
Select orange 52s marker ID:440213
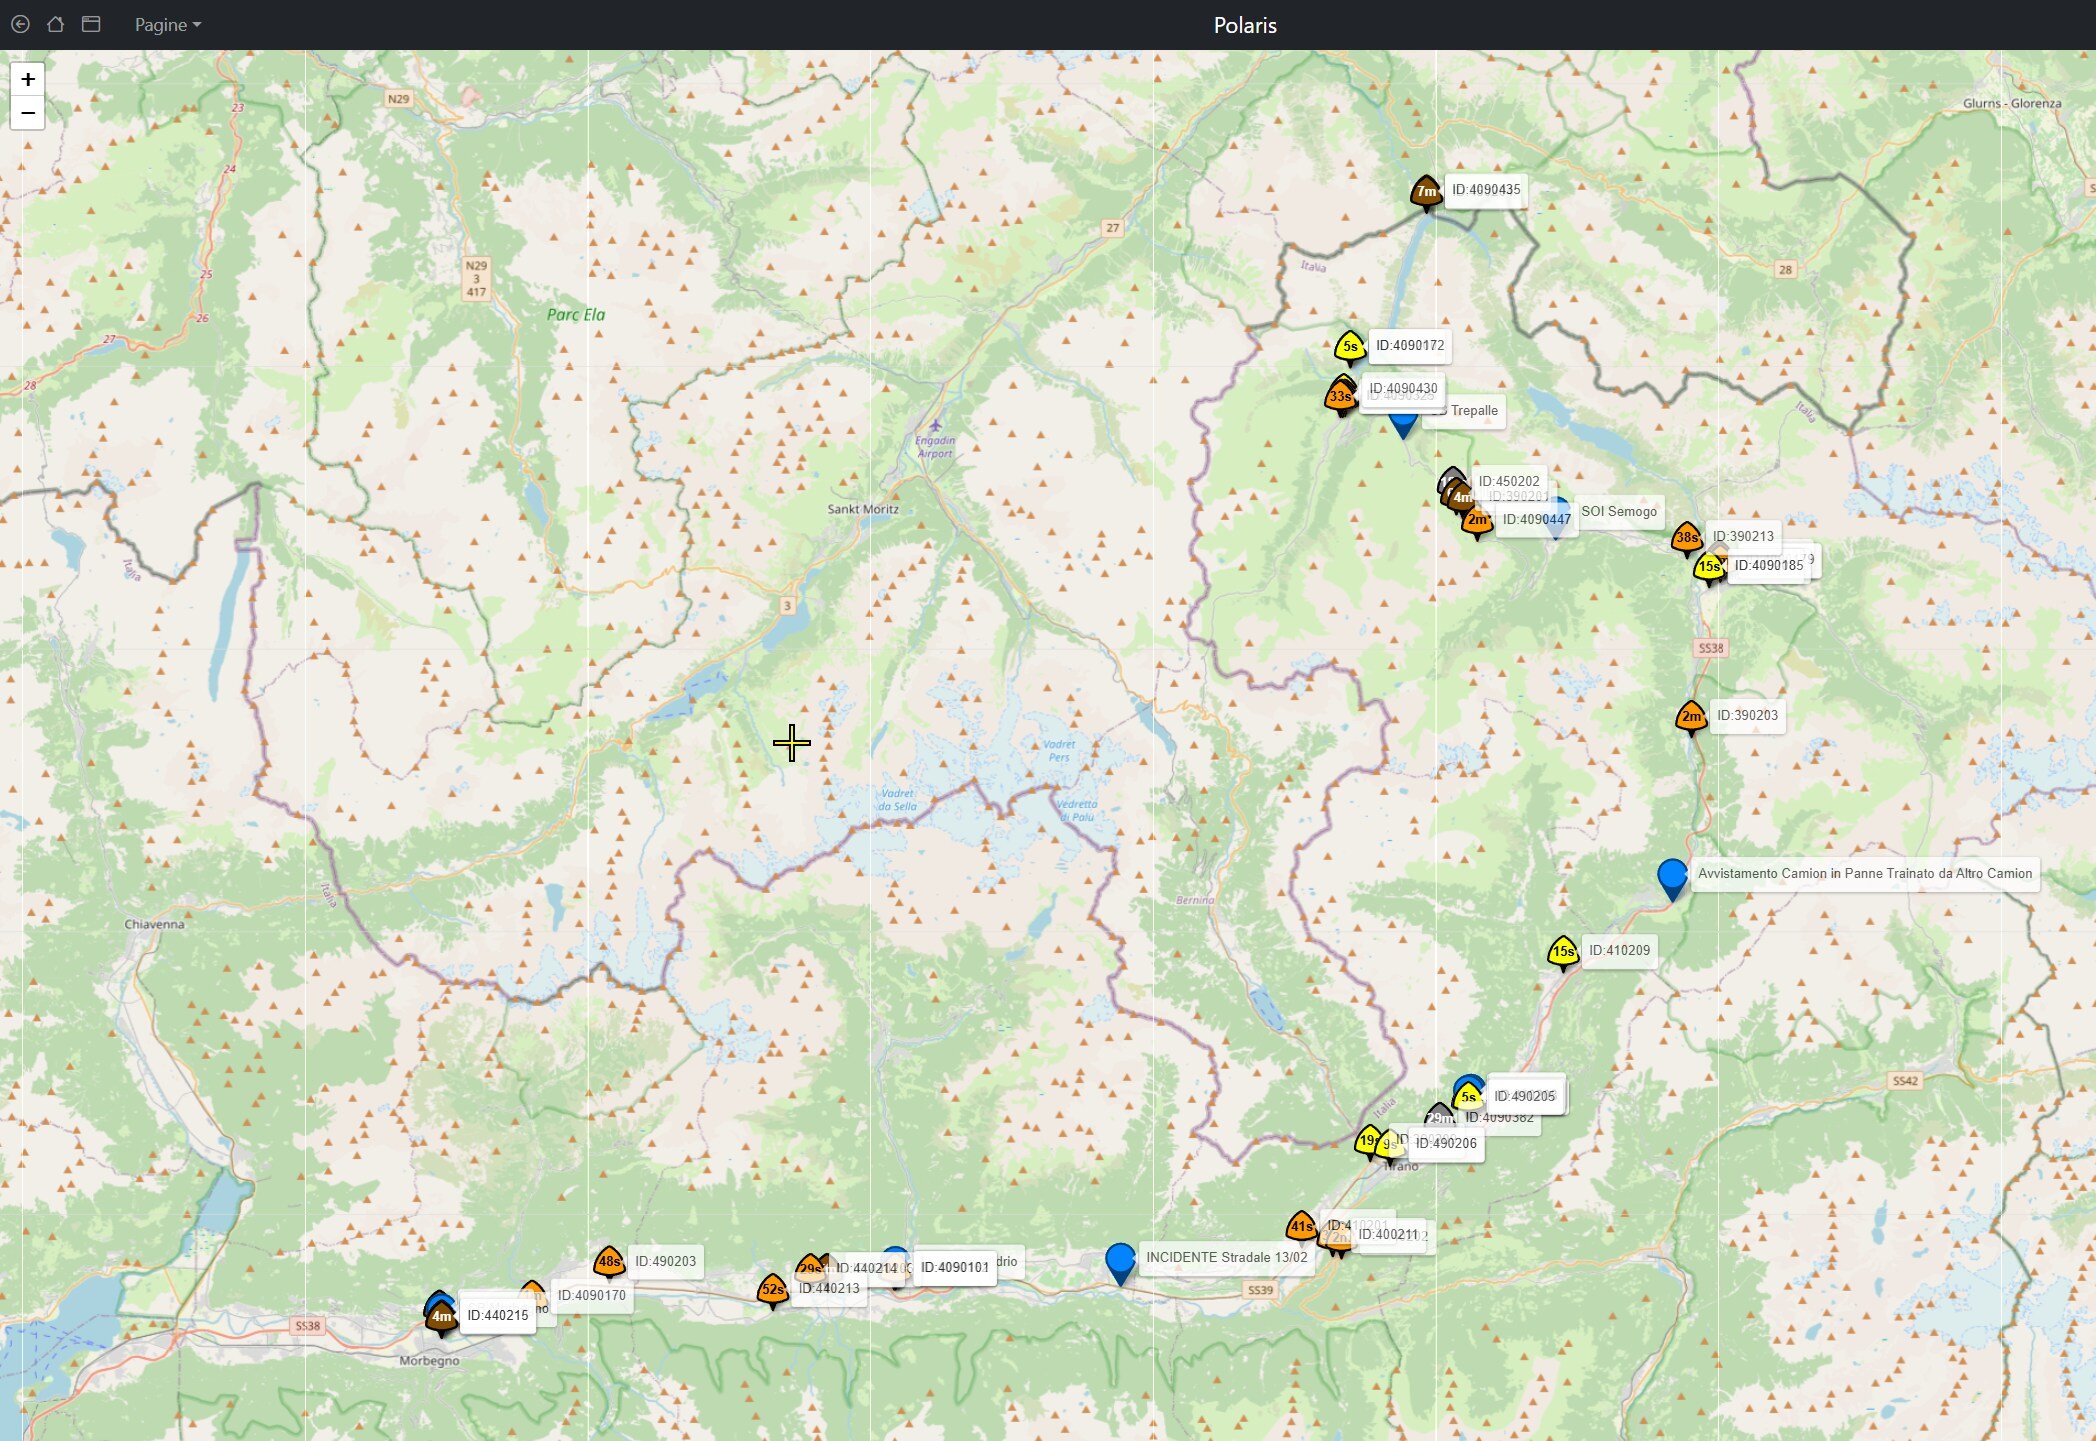click(x=772, y=1290)
